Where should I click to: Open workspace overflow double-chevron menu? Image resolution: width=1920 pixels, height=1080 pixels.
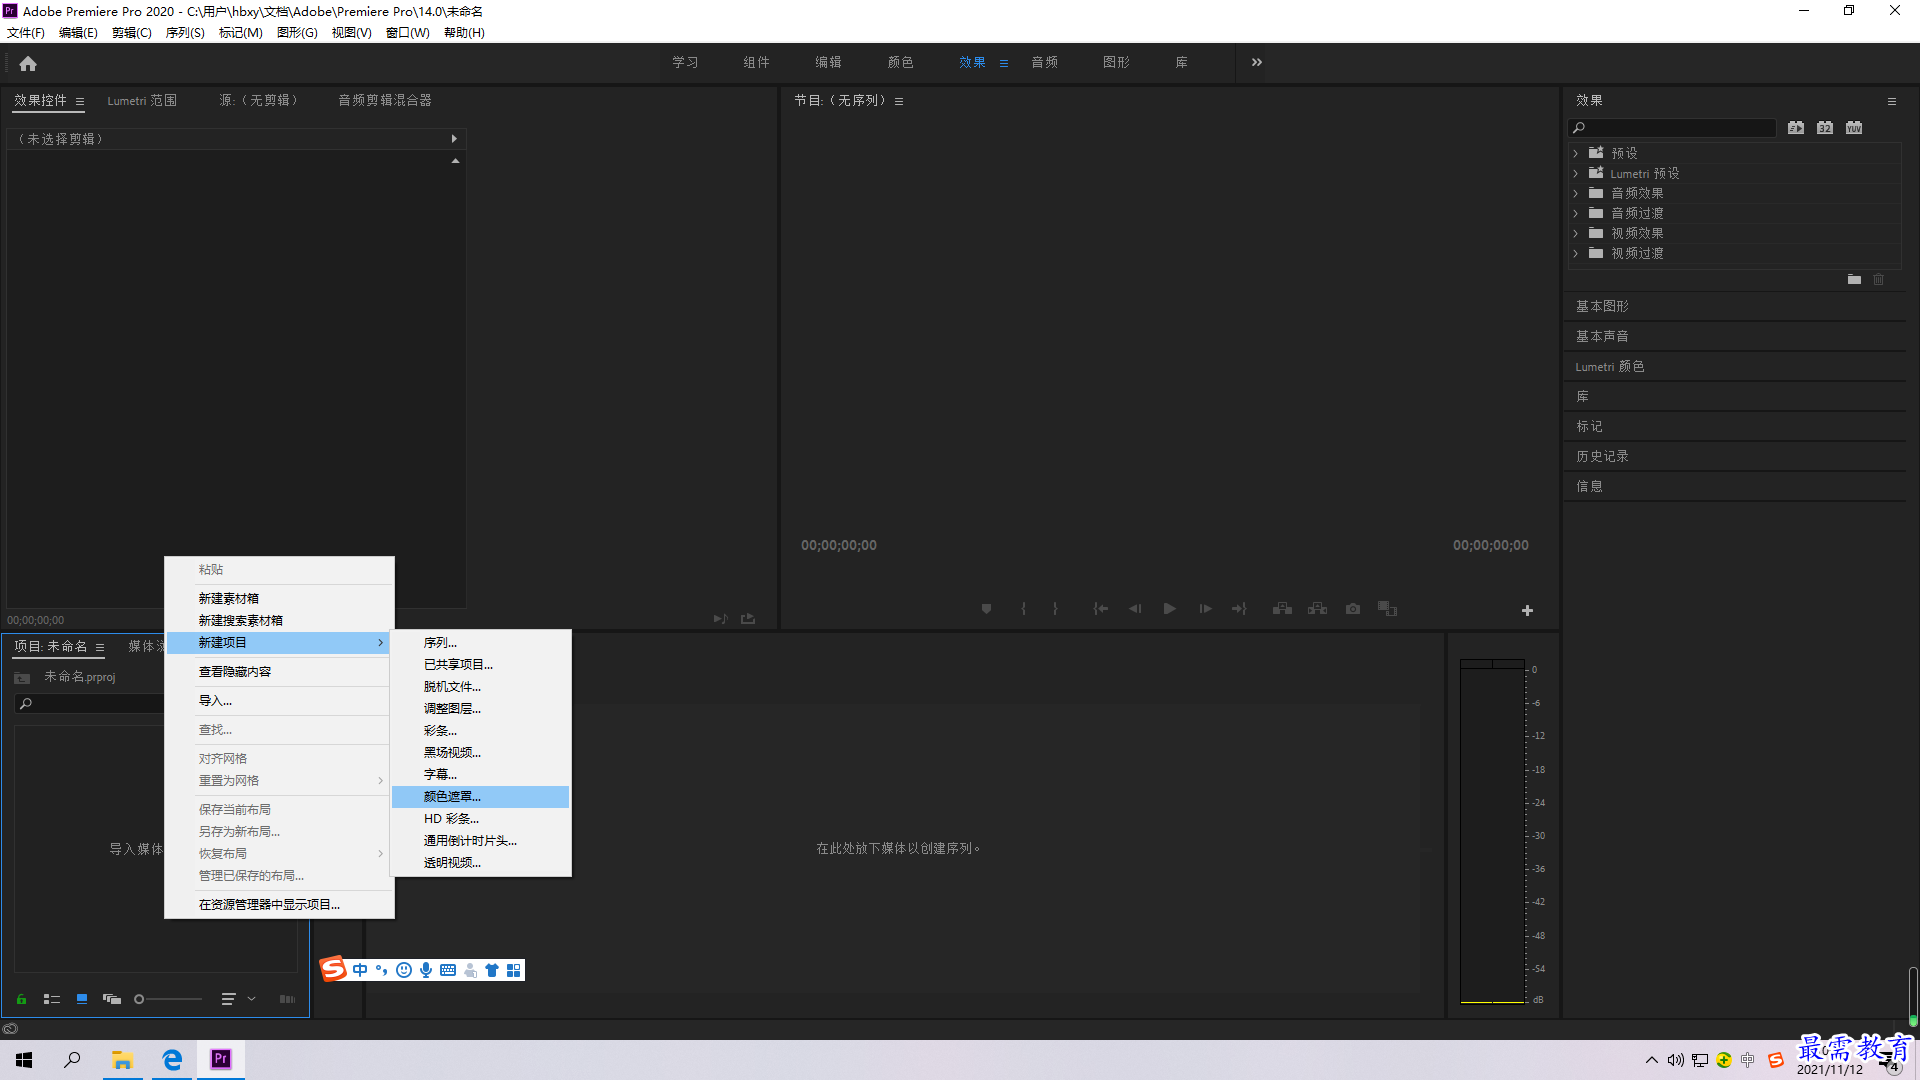point(1257,62)
